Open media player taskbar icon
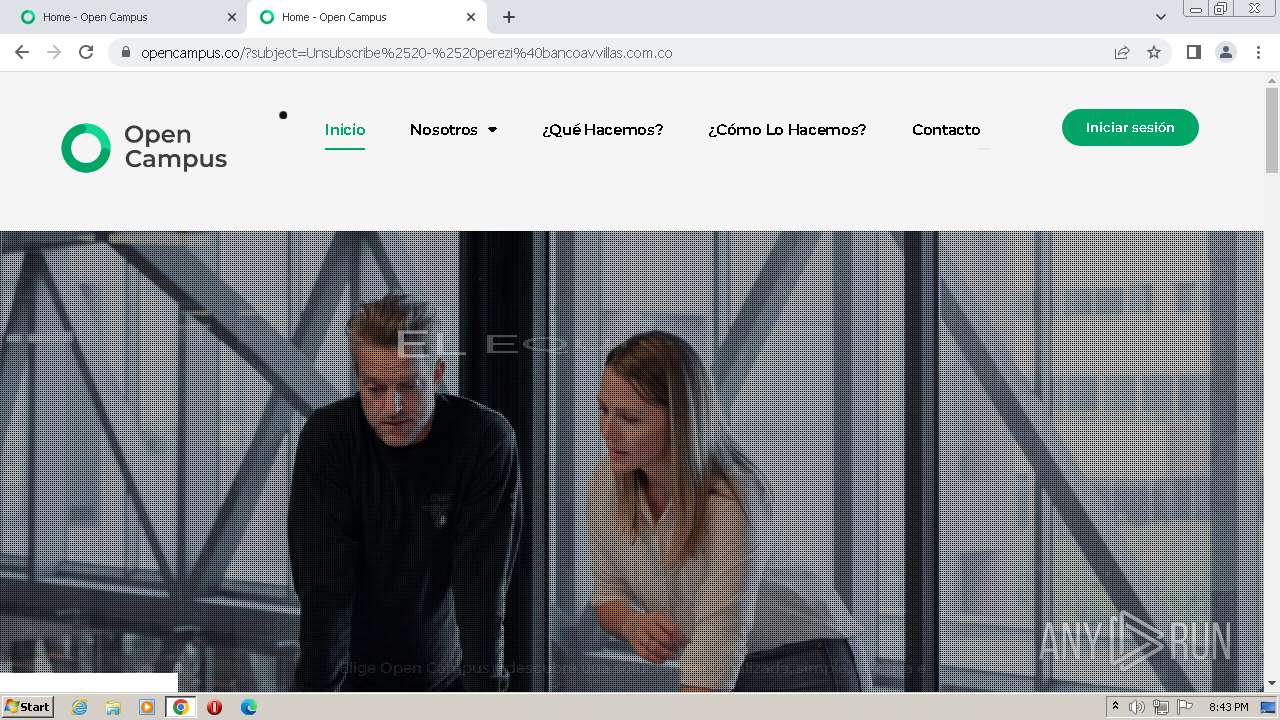 [147, 707]
